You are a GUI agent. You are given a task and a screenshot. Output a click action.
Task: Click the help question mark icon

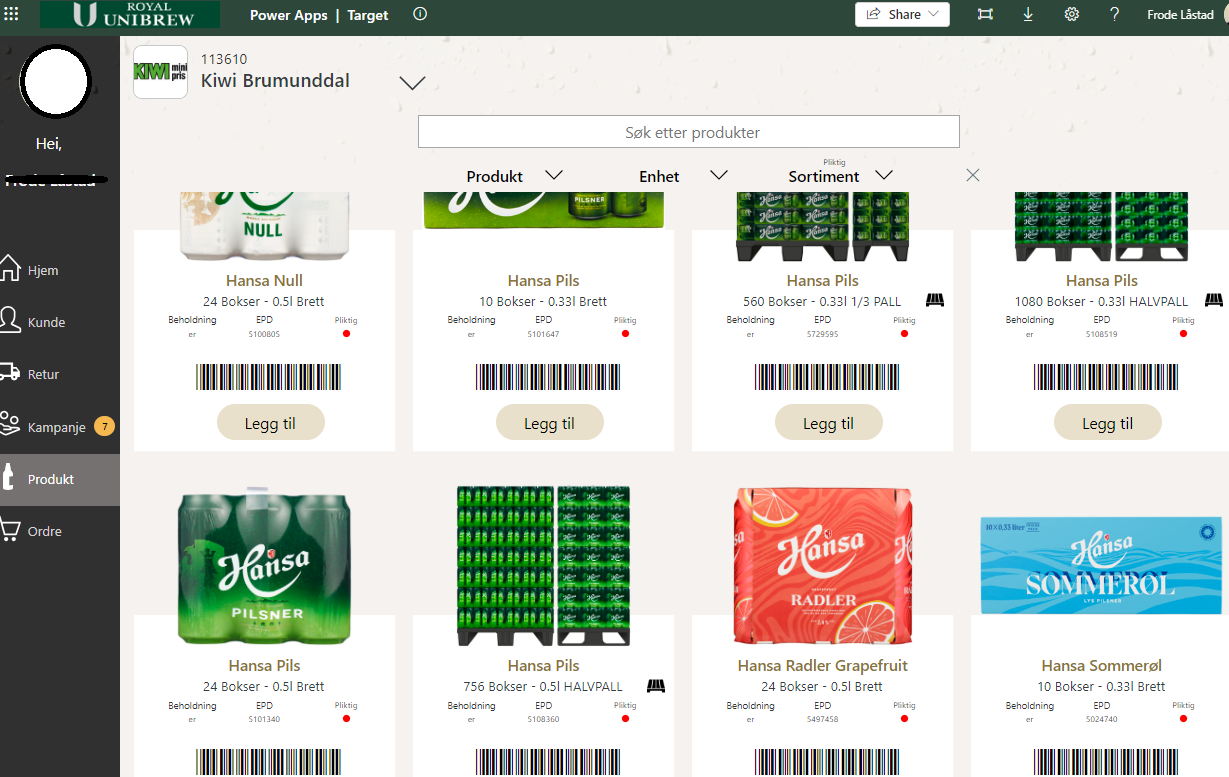pos(1115,14)
